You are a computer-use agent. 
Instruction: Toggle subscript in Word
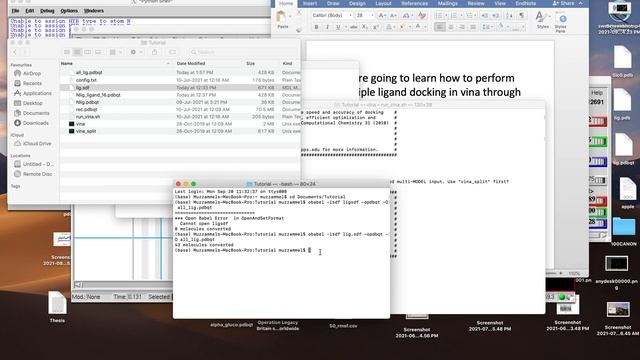[x=365, y=27]
